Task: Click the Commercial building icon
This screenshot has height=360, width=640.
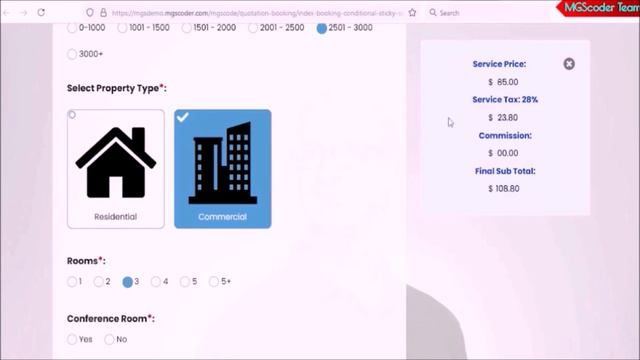Action: [x=222, y=163]
